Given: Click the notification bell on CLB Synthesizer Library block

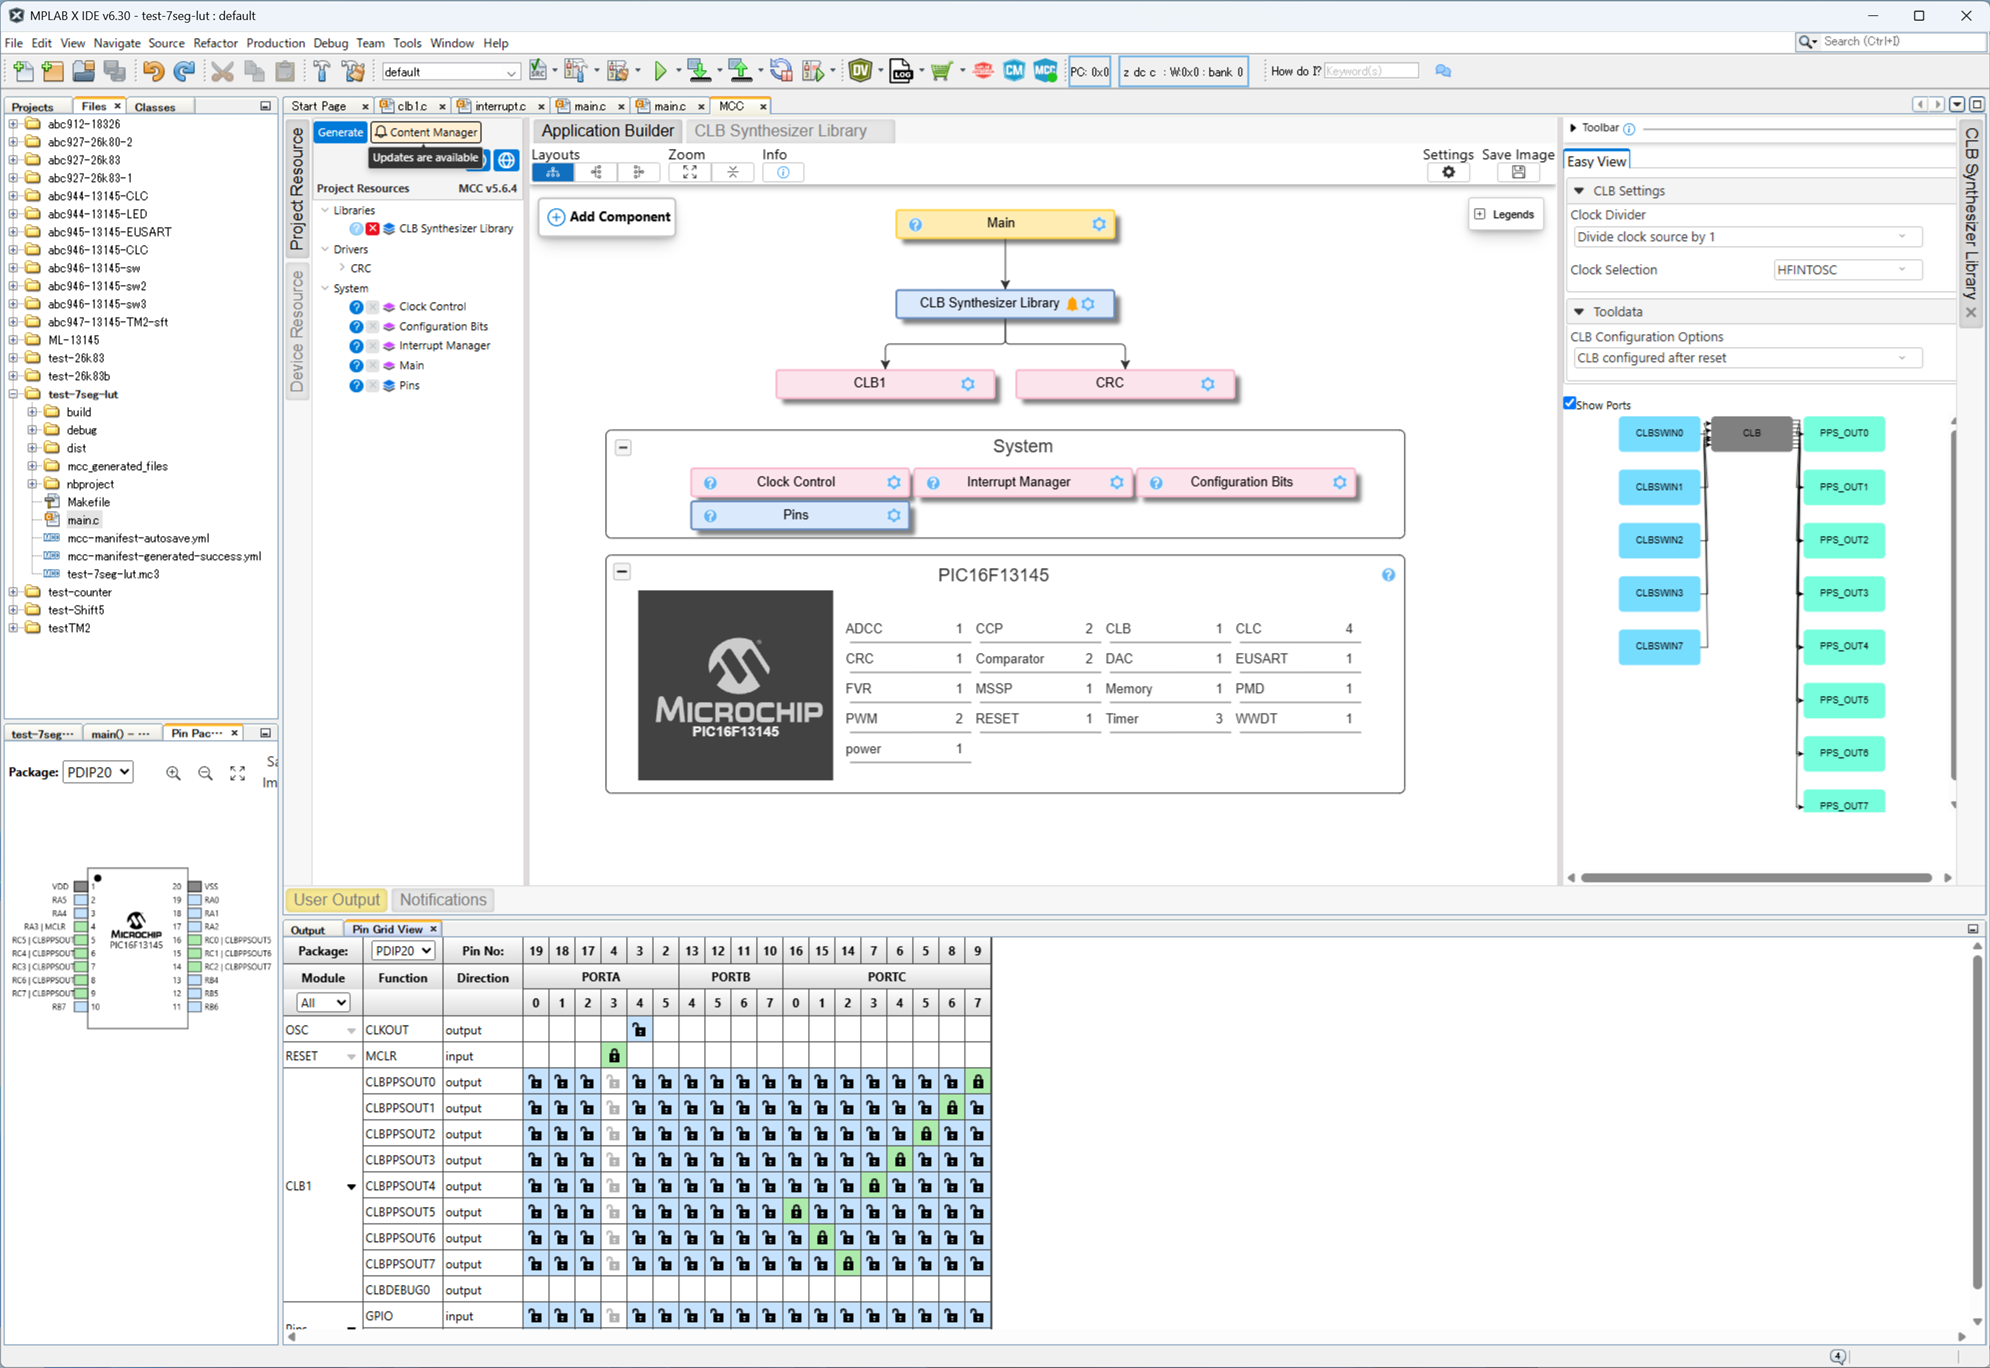Looking at the screenshot, I should tap(1072, 304).
